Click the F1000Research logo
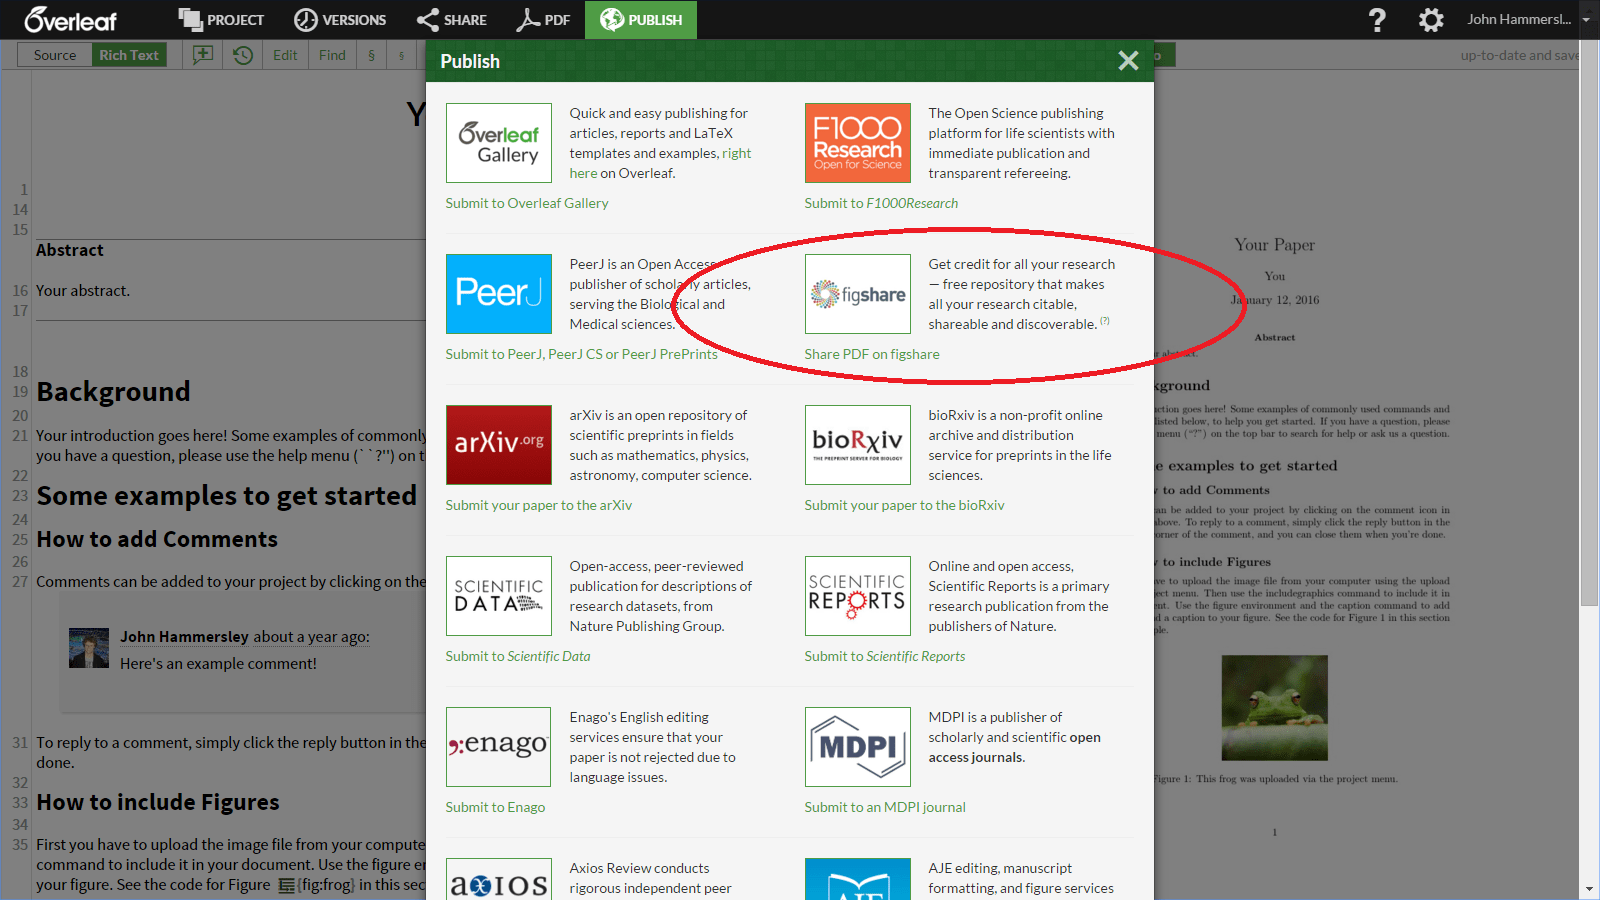Viewport: 1600px width, 900px height. click(858, 143)
